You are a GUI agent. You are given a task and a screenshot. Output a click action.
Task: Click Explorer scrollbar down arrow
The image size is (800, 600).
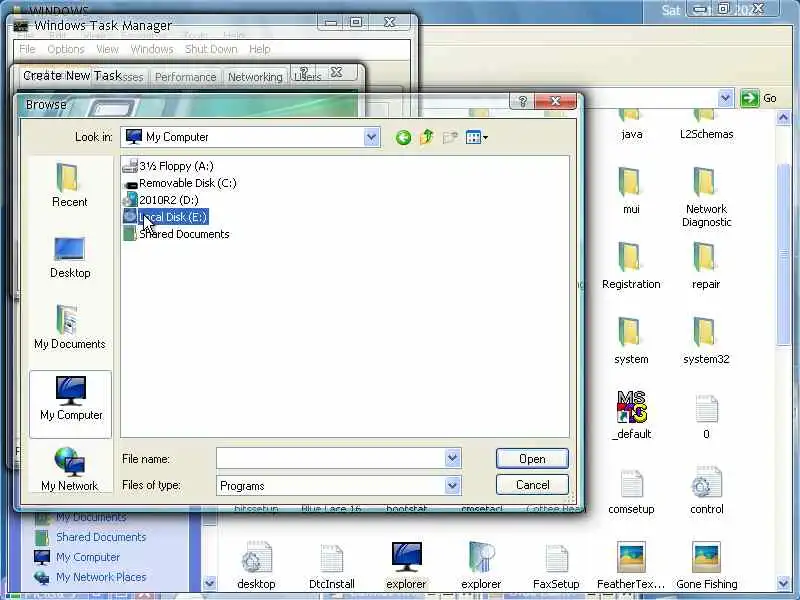pos(784,583)
